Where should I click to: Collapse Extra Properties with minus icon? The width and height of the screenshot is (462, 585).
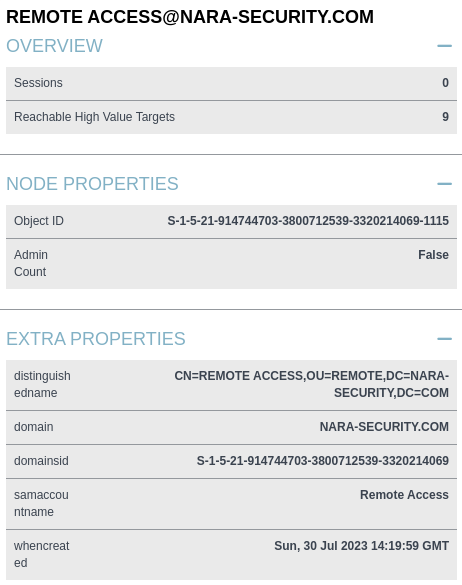coord(444,339)
